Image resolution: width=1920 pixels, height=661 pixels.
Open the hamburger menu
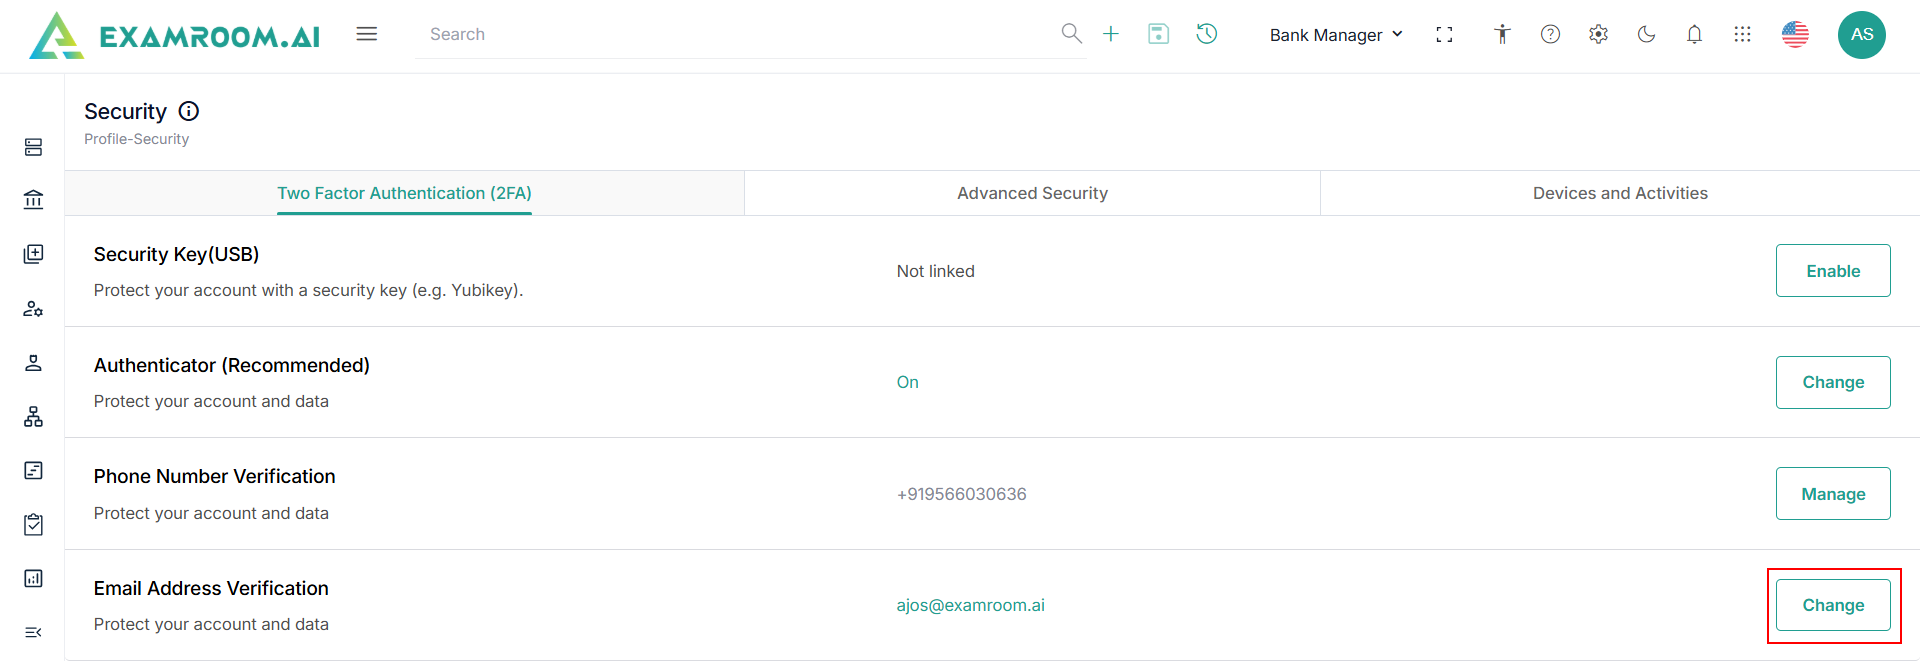[367, 34]
